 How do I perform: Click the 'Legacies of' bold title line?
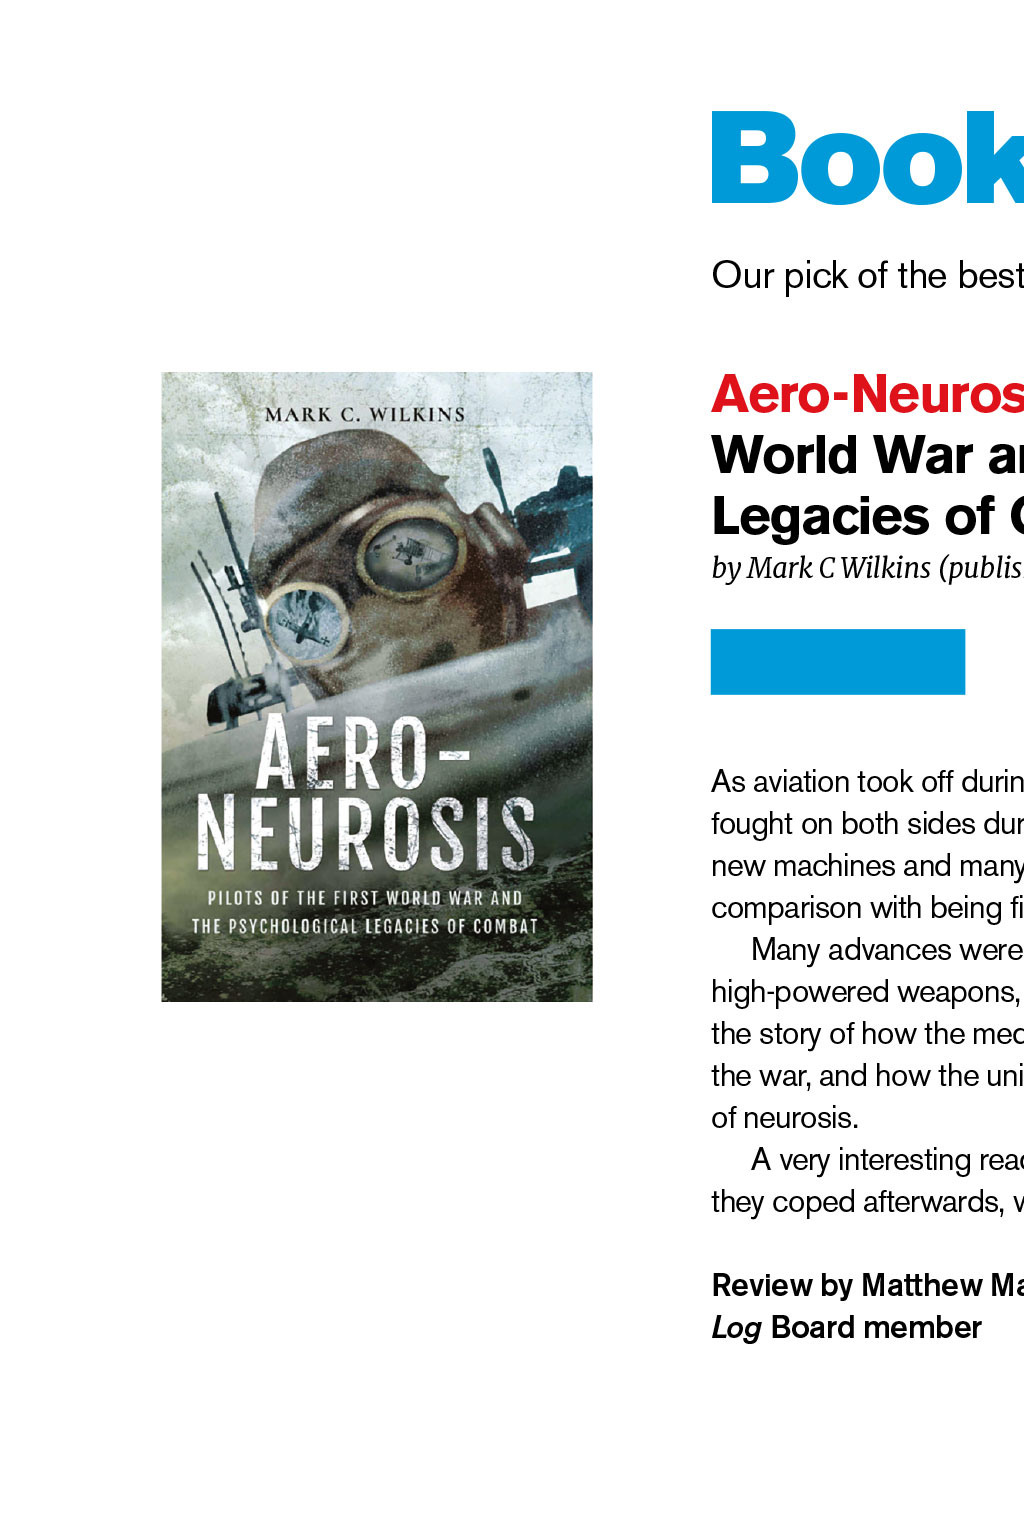point(867,517)
